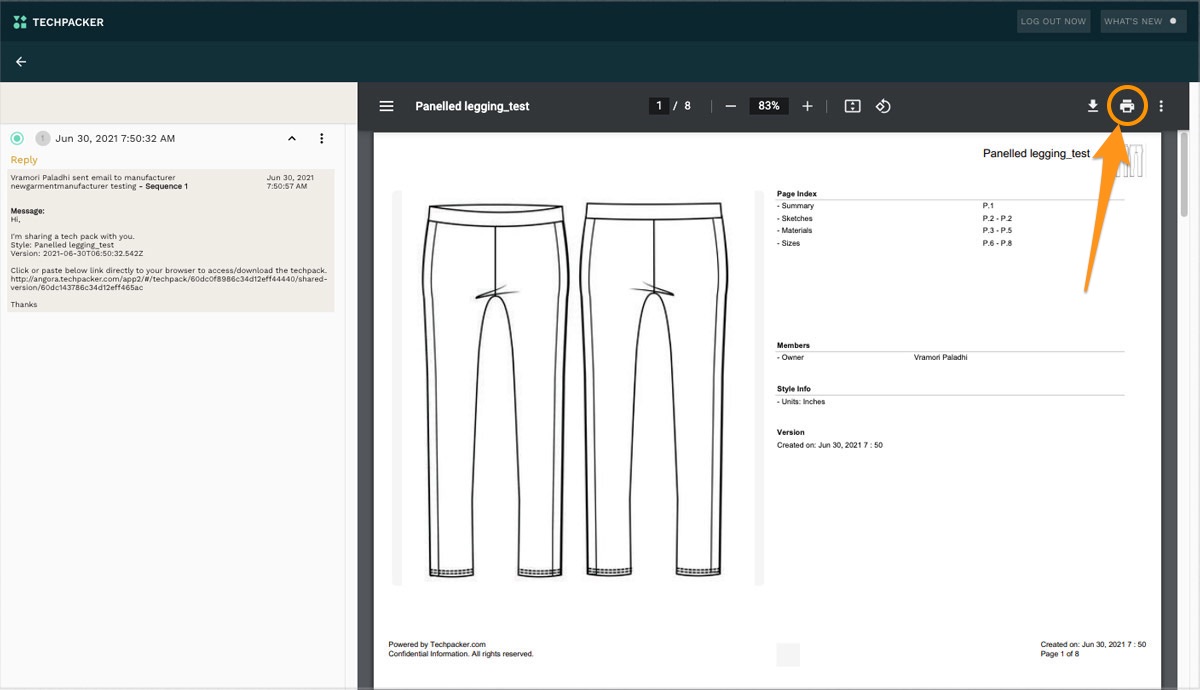Click the Techpacker logo
This screenshot has width=1200, height=690.
[58, 21]
